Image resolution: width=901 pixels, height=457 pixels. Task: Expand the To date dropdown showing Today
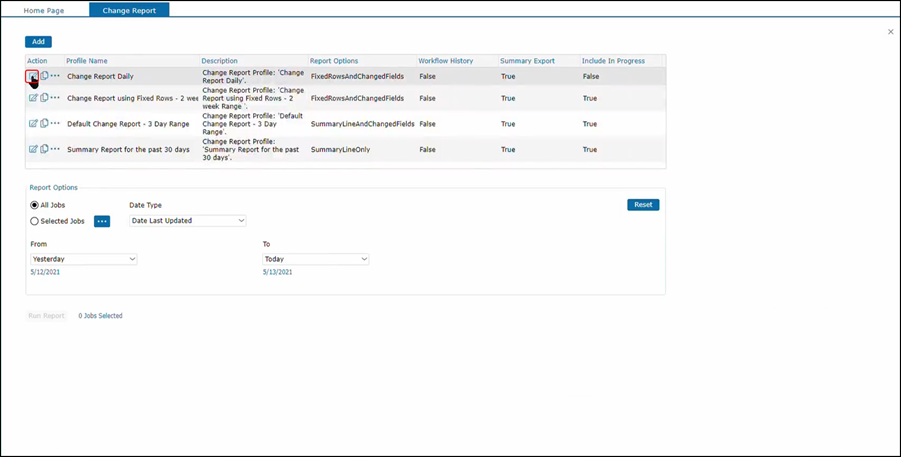315,259
